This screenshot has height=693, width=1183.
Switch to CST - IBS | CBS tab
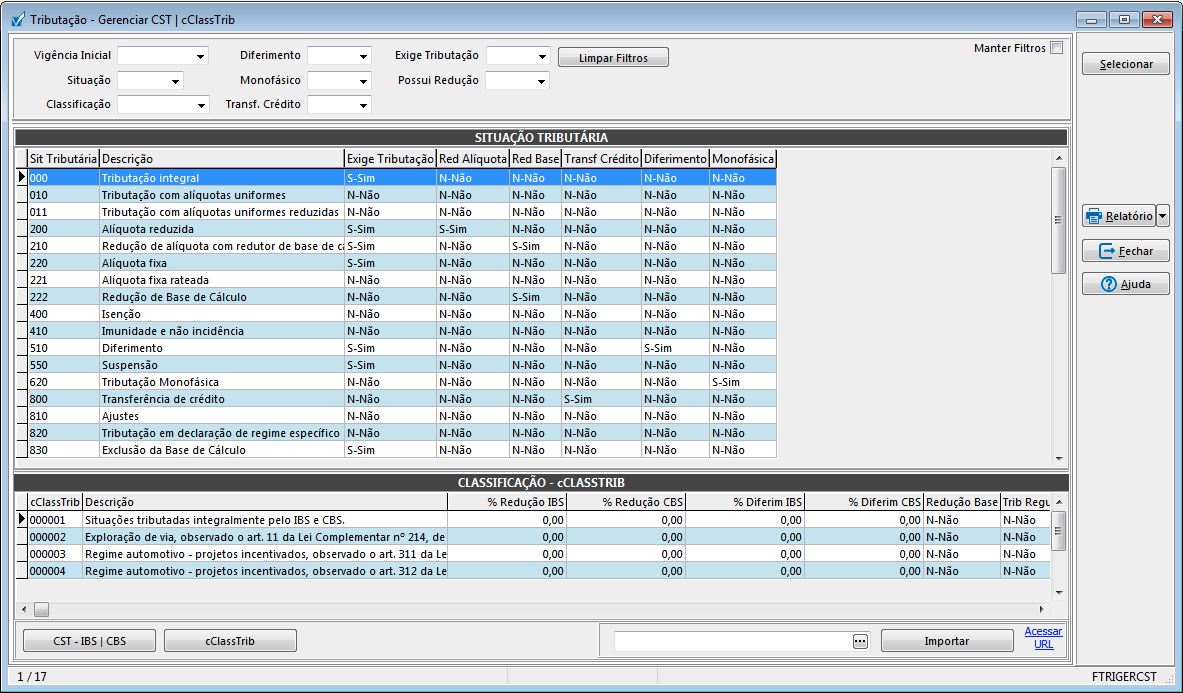(89, 641)
